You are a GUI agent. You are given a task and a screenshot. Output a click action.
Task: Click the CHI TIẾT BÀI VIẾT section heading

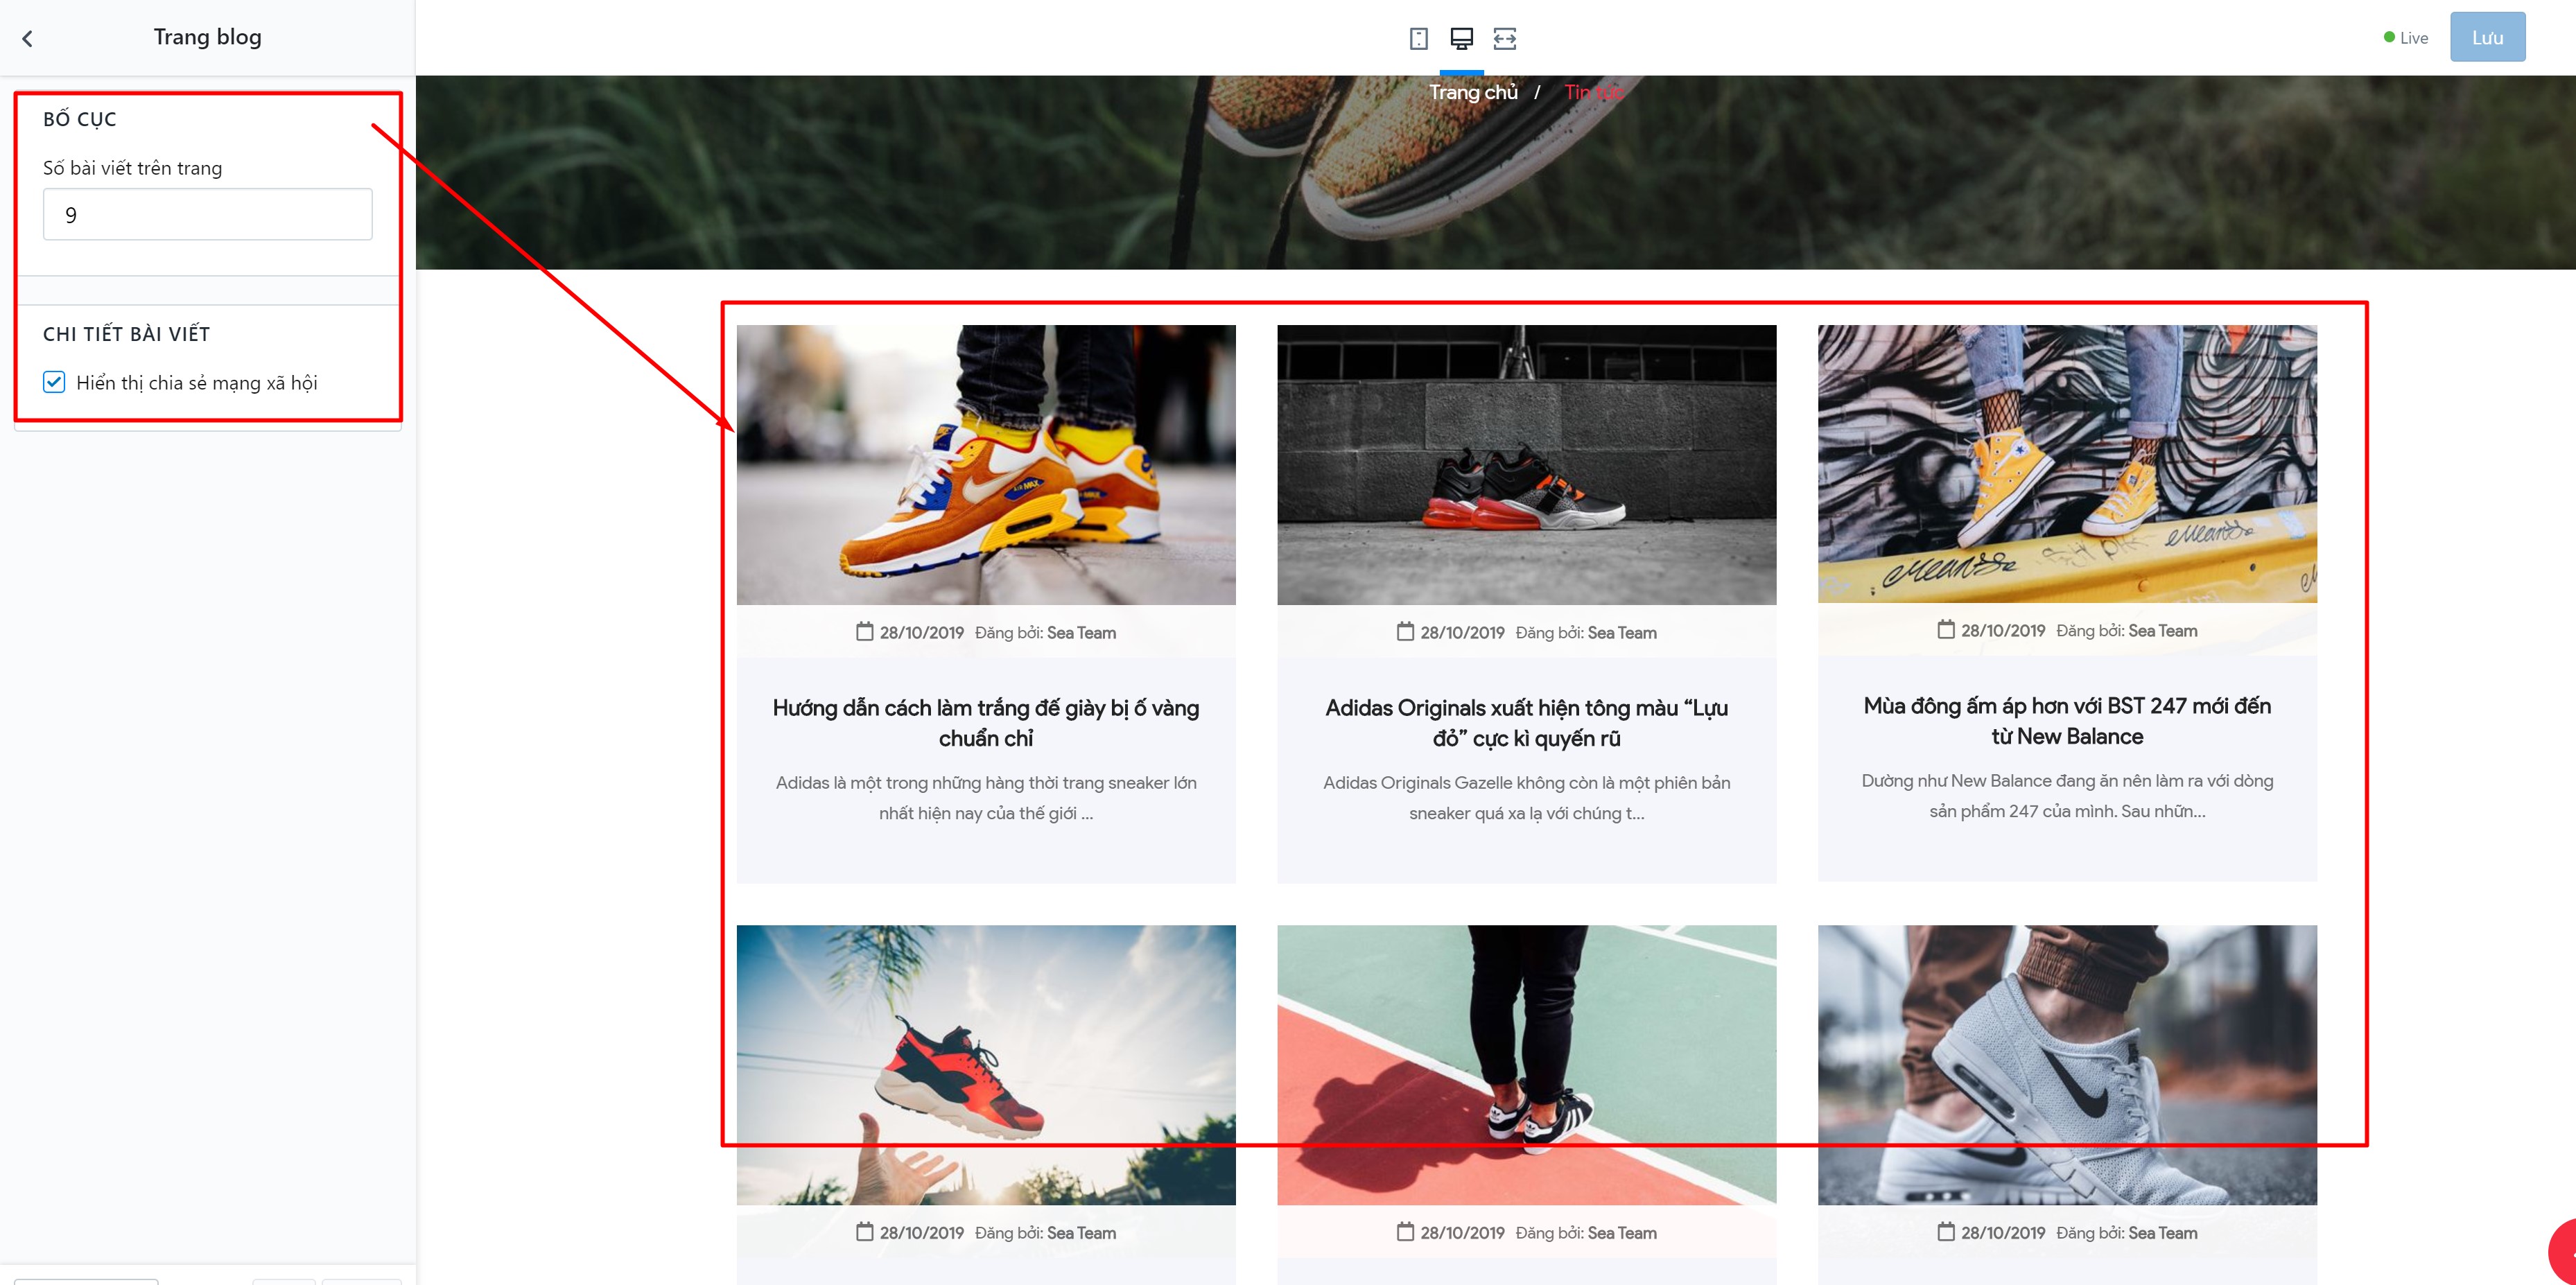pos(126,334)
